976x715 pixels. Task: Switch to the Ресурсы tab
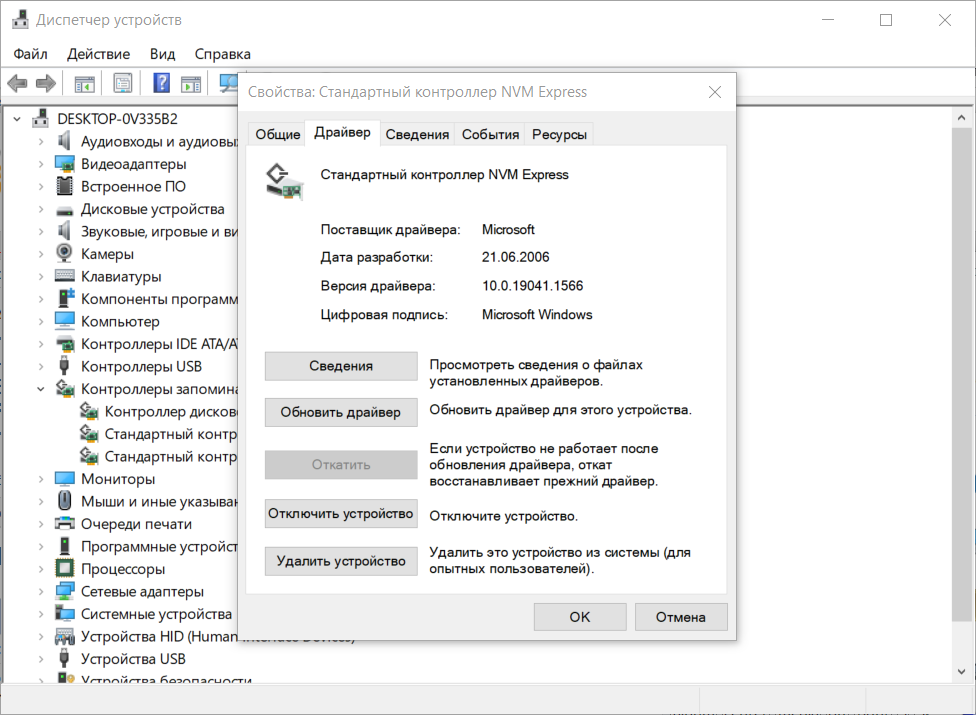click(559, 134)
